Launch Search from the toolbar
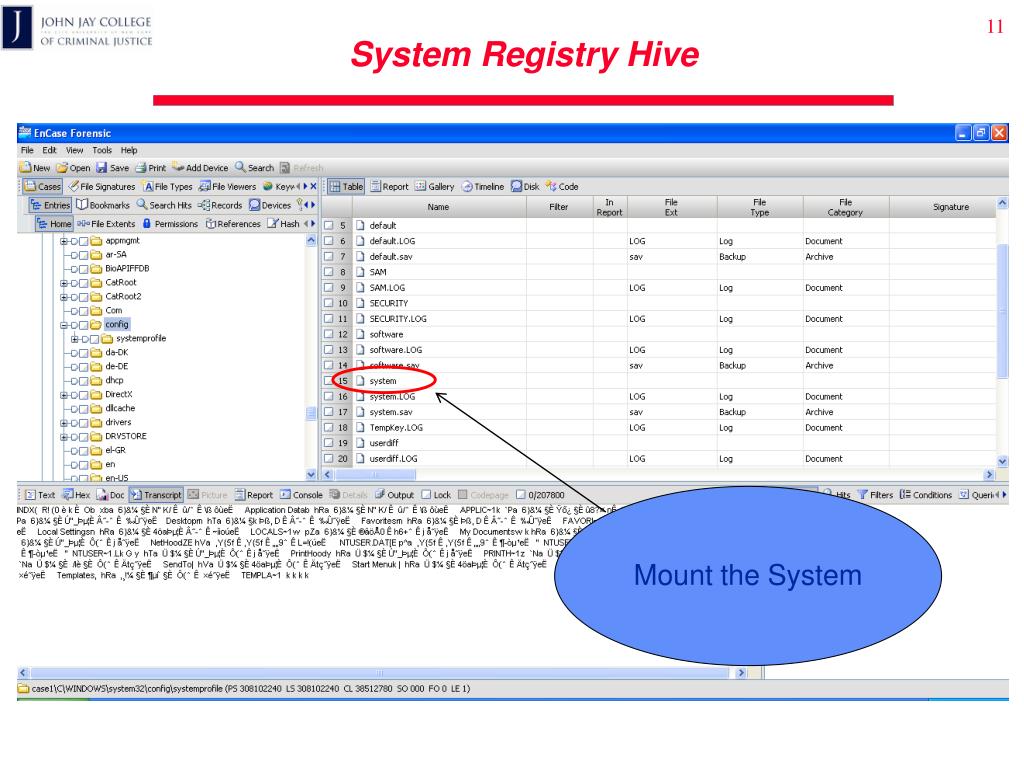This screenshot has width=1024, height=768. [x=254, y=168]
